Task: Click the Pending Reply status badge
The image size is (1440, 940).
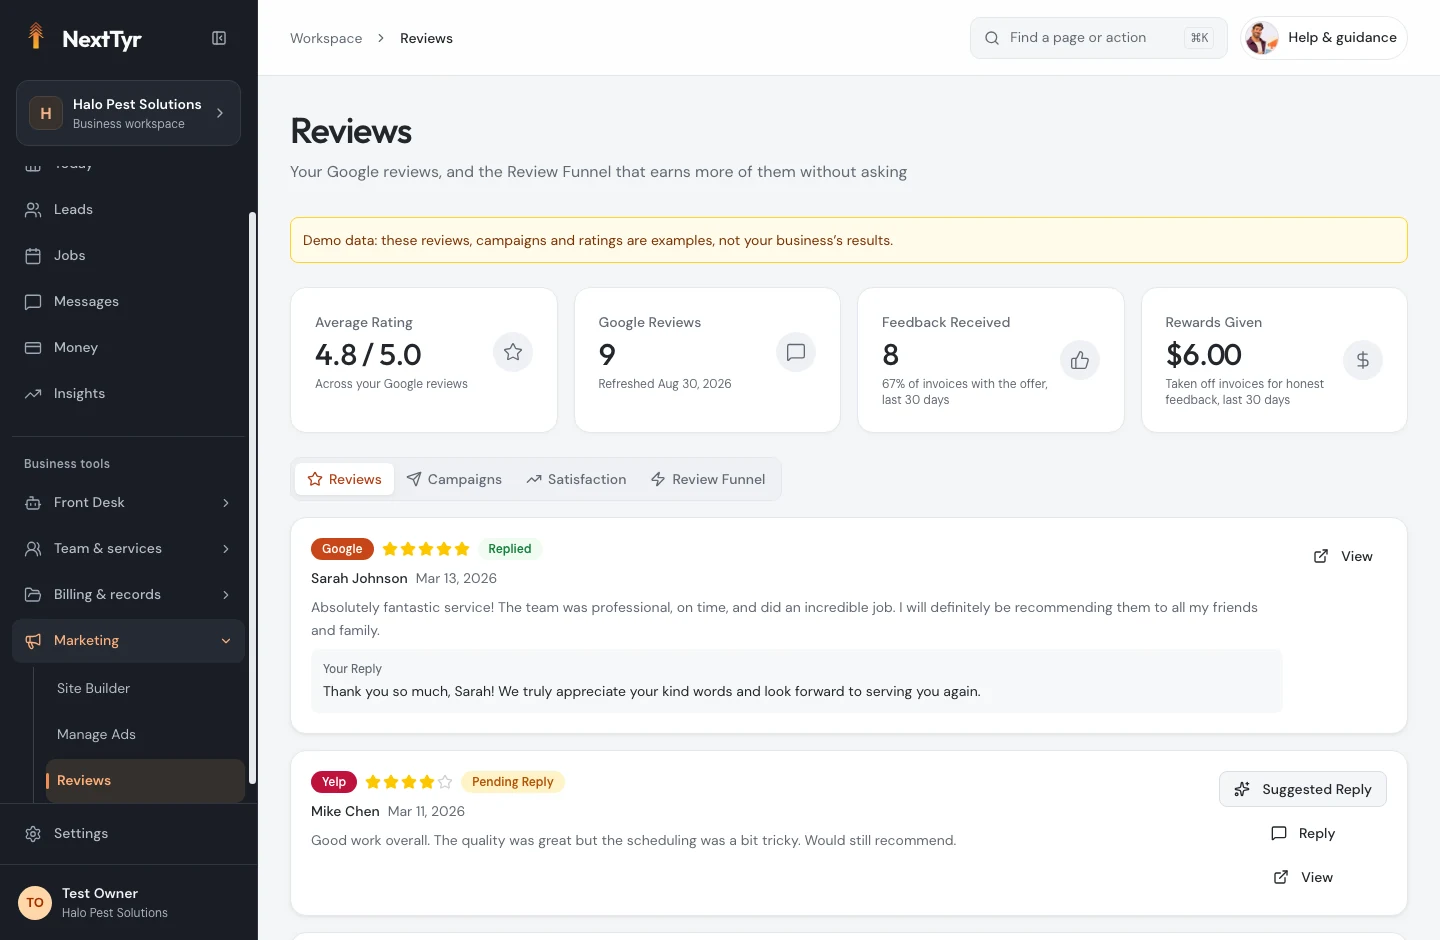Action: (513, 782)
